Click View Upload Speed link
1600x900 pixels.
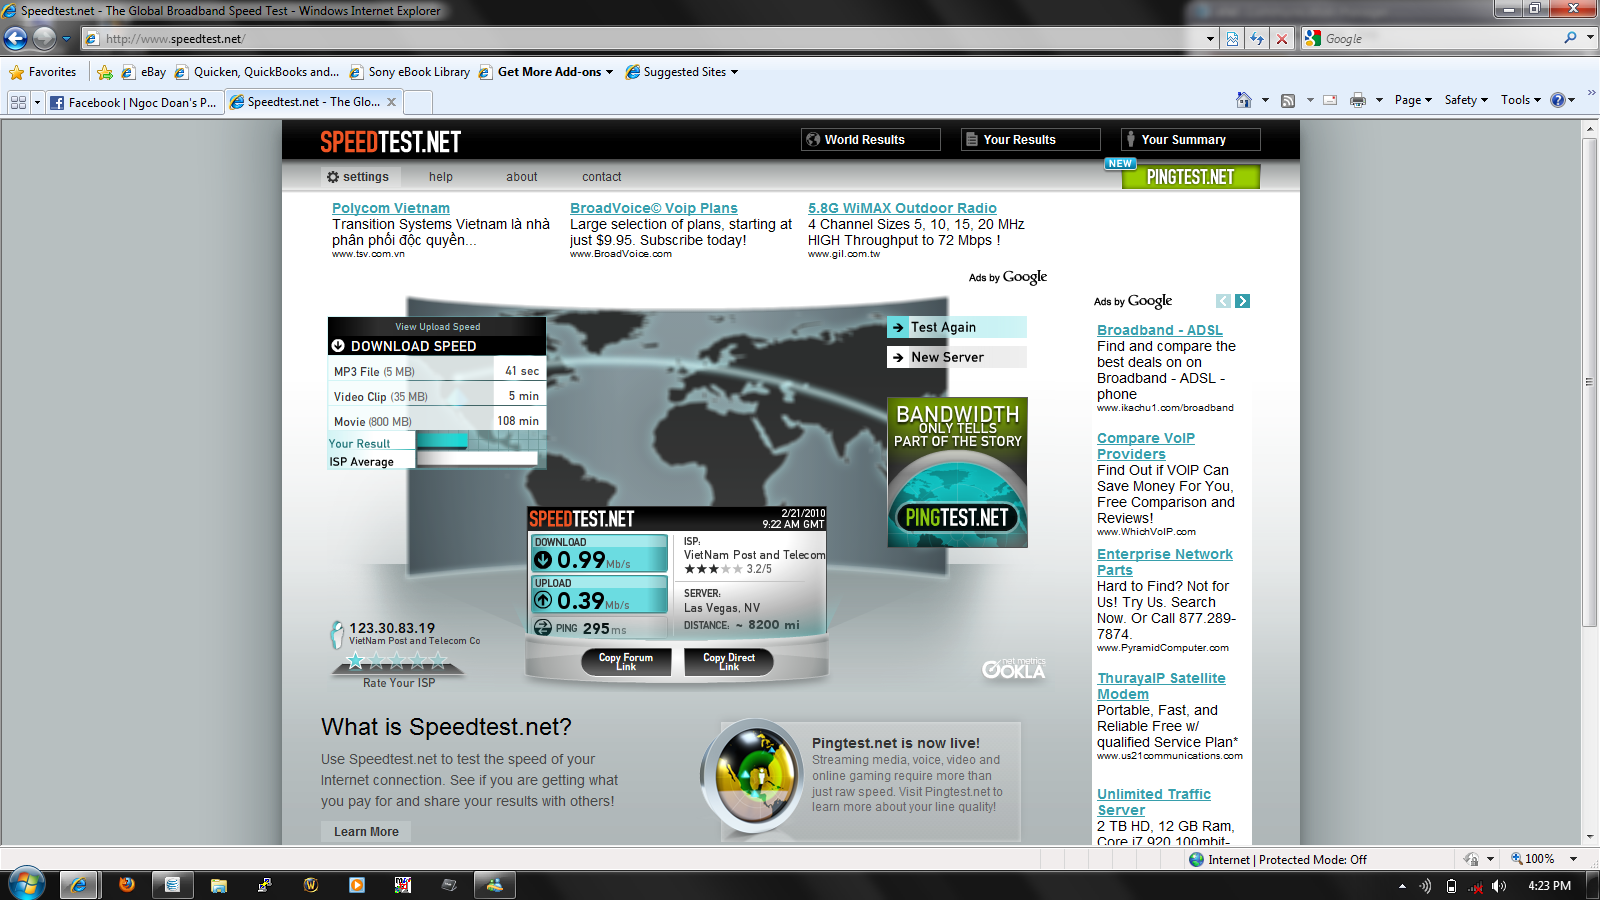point(437,327)
